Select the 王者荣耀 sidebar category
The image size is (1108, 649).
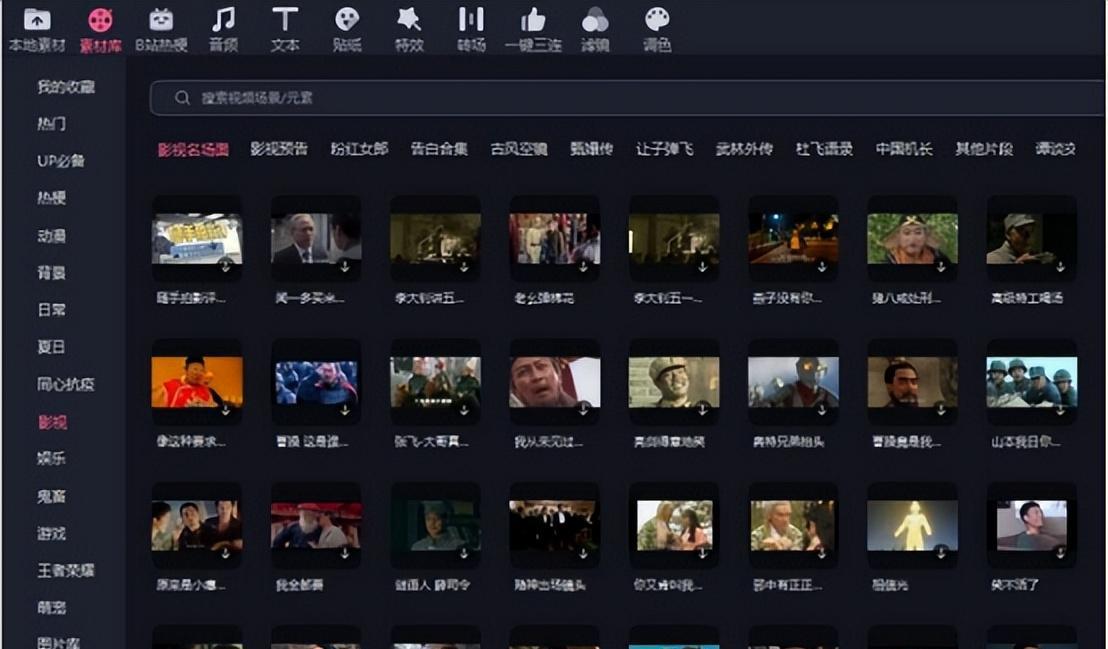[66, 570]
